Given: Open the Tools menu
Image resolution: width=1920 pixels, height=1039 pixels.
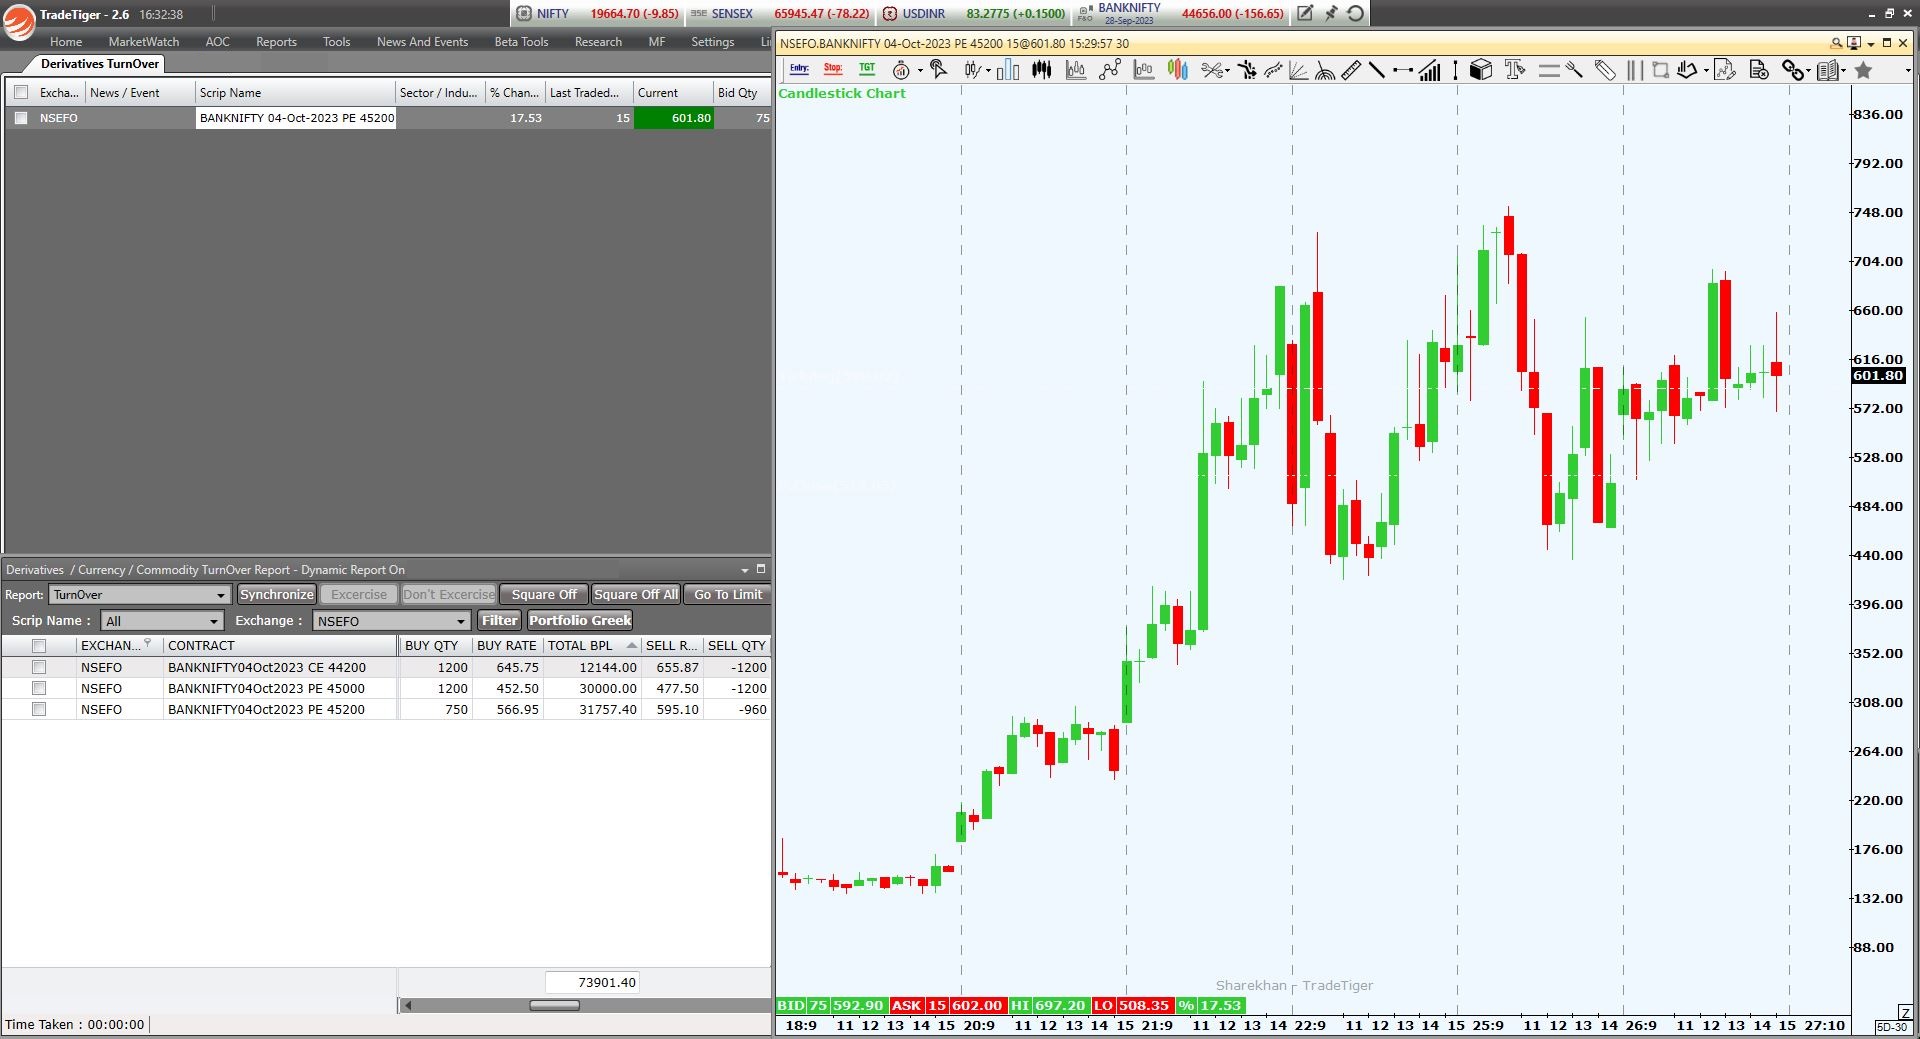Looking at the screenshot, I should pos(336,42).
